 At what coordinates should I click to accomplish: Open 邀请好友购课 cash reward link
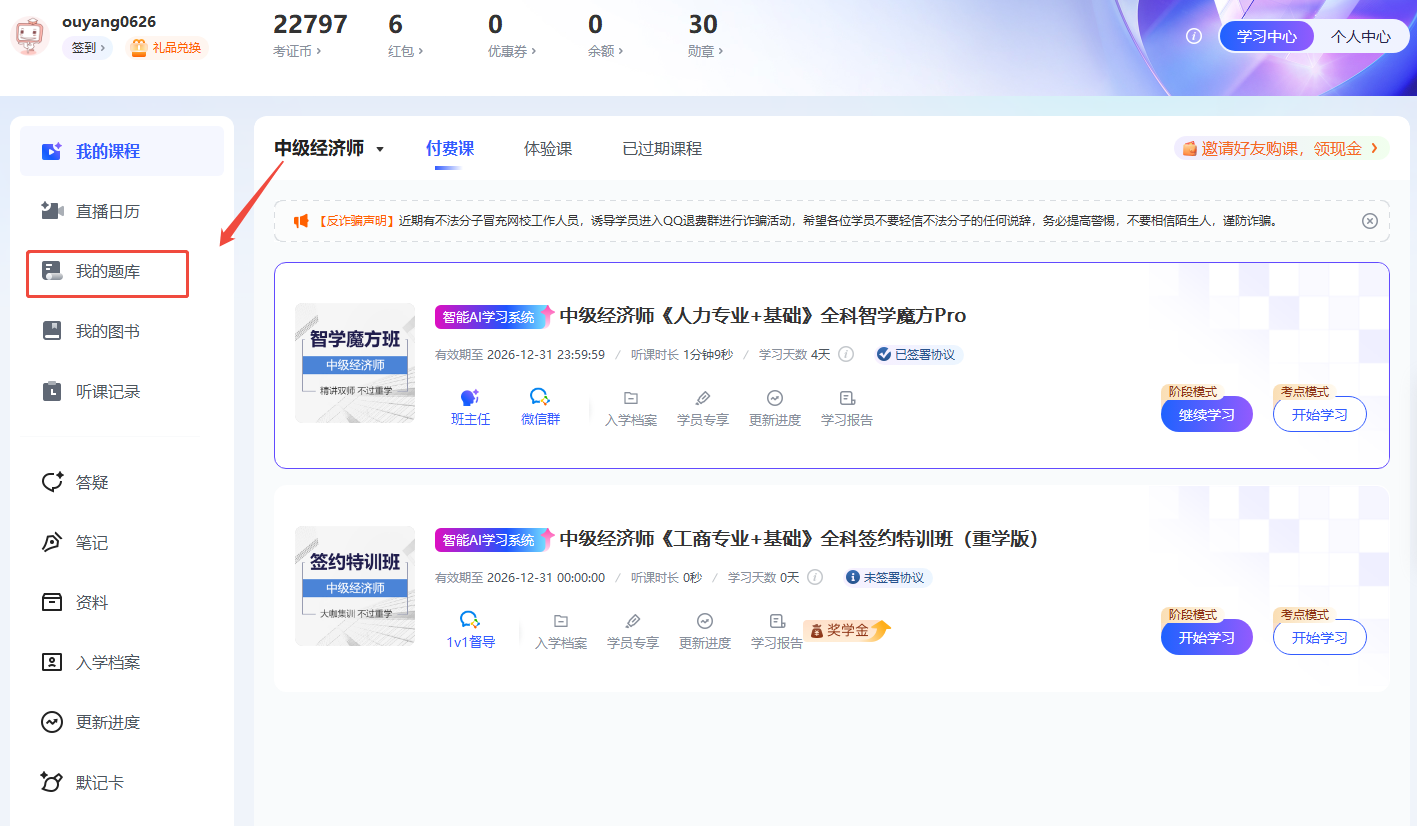point(1281,149)
